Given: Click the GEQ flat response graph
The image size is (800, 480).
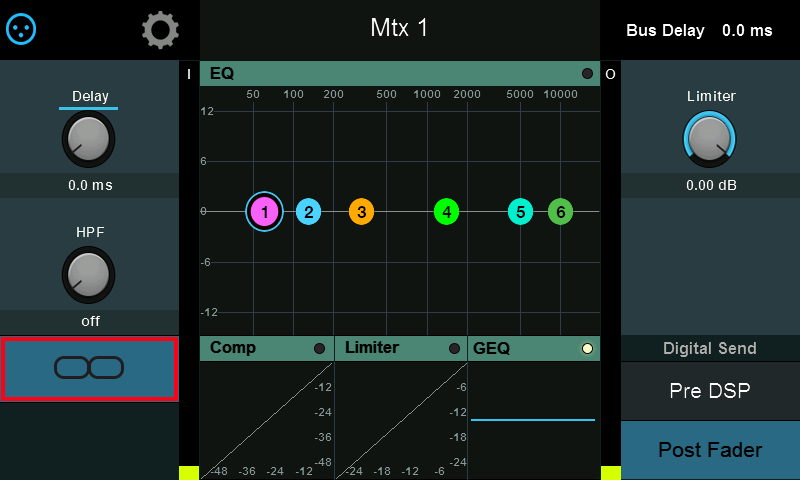Looking at the screenshot, I should tap(534, 421).
